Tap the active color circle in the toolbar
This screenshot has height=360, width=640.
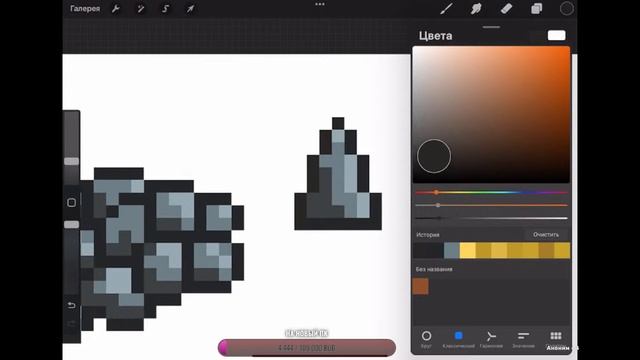(567, 9)
